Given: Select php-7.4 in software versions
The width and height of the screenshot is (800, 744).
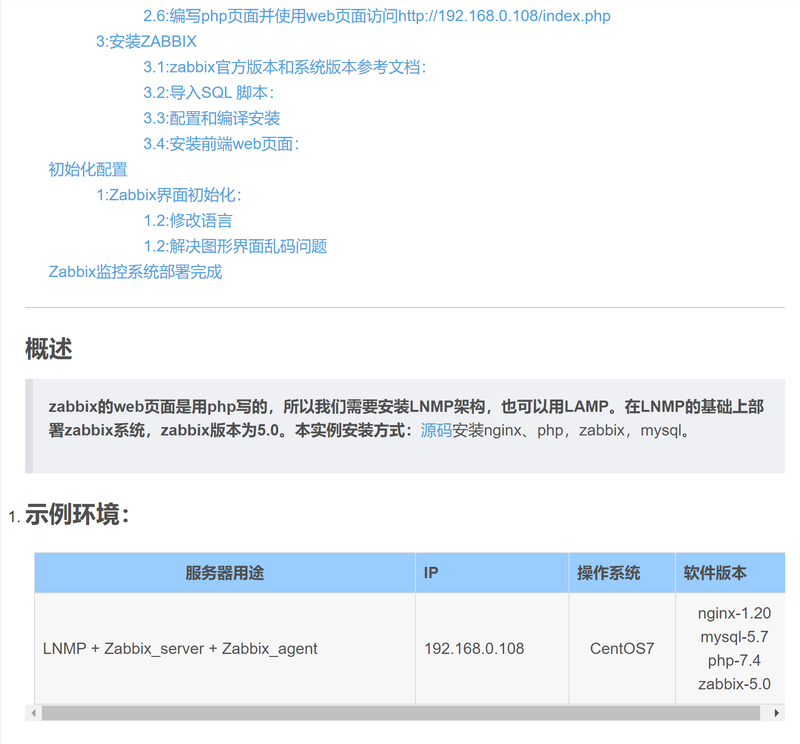Looking at the screenshot, I should coord(734,660).
